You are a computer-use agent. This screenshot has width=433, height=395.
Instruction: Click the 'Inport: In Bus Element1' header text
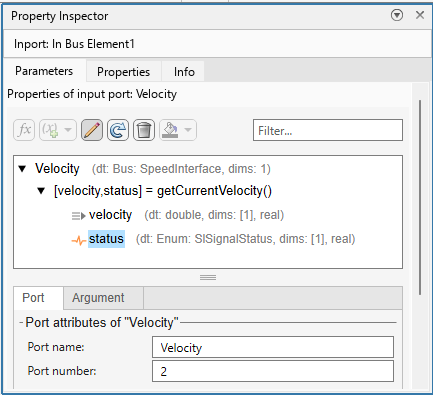[x=74, y=44]
